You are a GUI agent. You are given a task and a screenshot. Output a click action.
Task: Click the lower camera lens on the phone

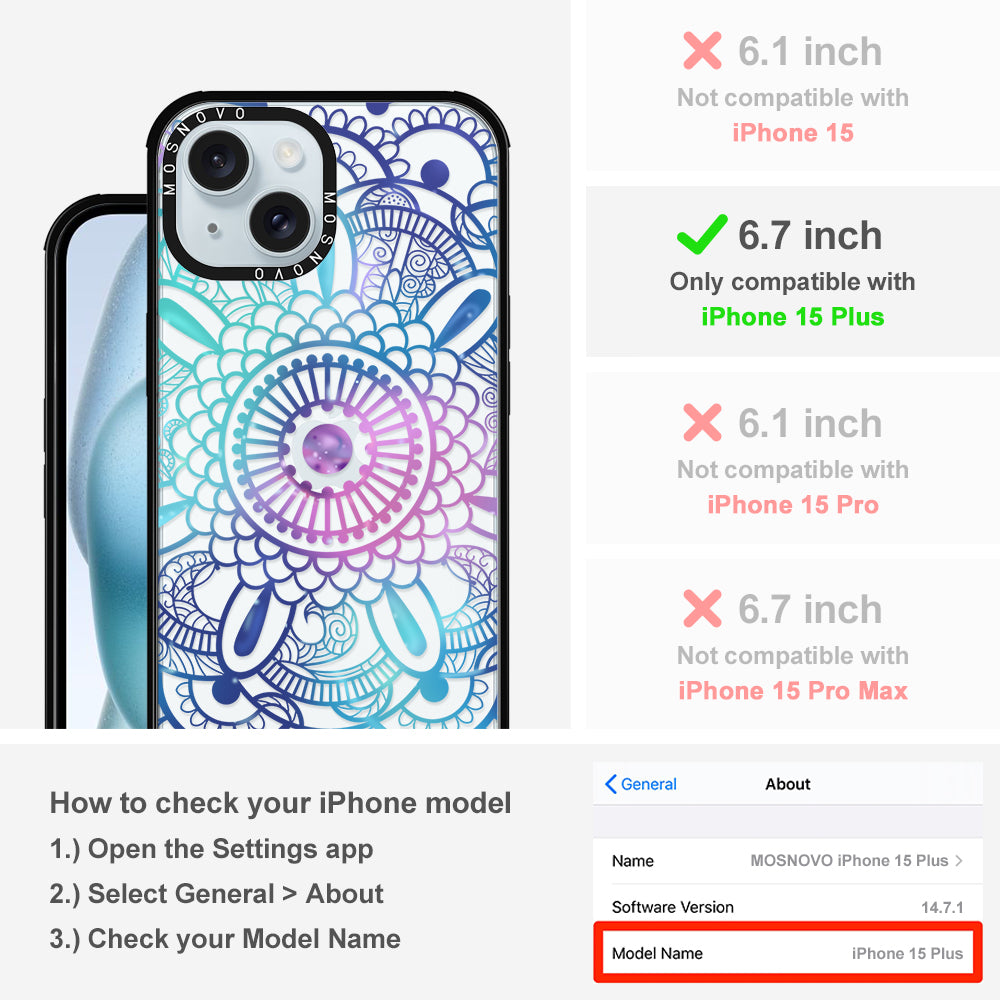[x=279, y=222]
